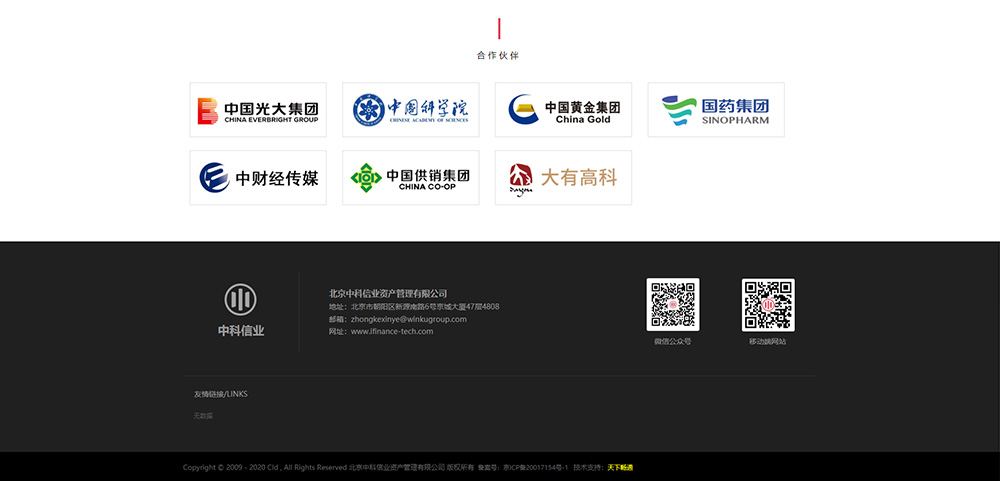Image resolution: width=1000 pixels, height=481 pixels.
Task: Click the 无数据 text under links
Action: pos(203,416)
